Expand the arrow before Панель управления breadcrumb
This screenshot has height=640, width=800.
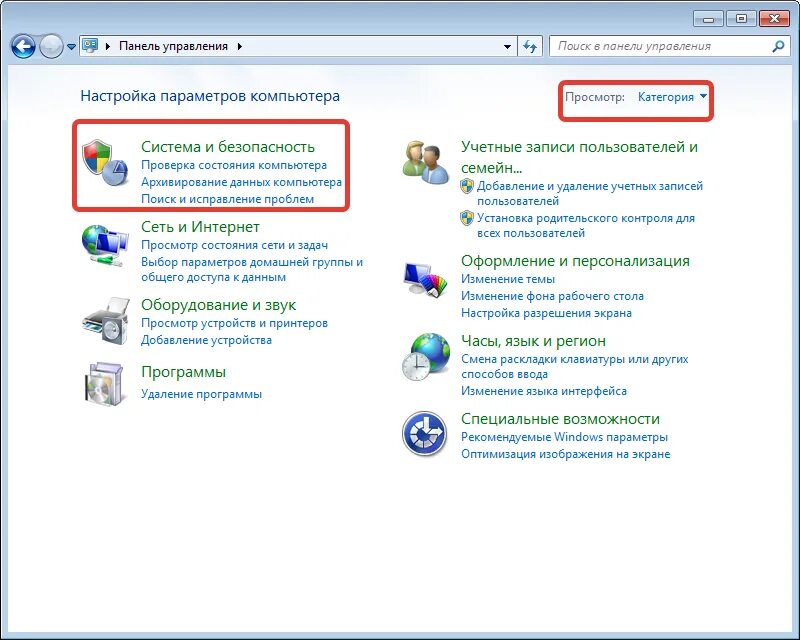tap(108, 46)
